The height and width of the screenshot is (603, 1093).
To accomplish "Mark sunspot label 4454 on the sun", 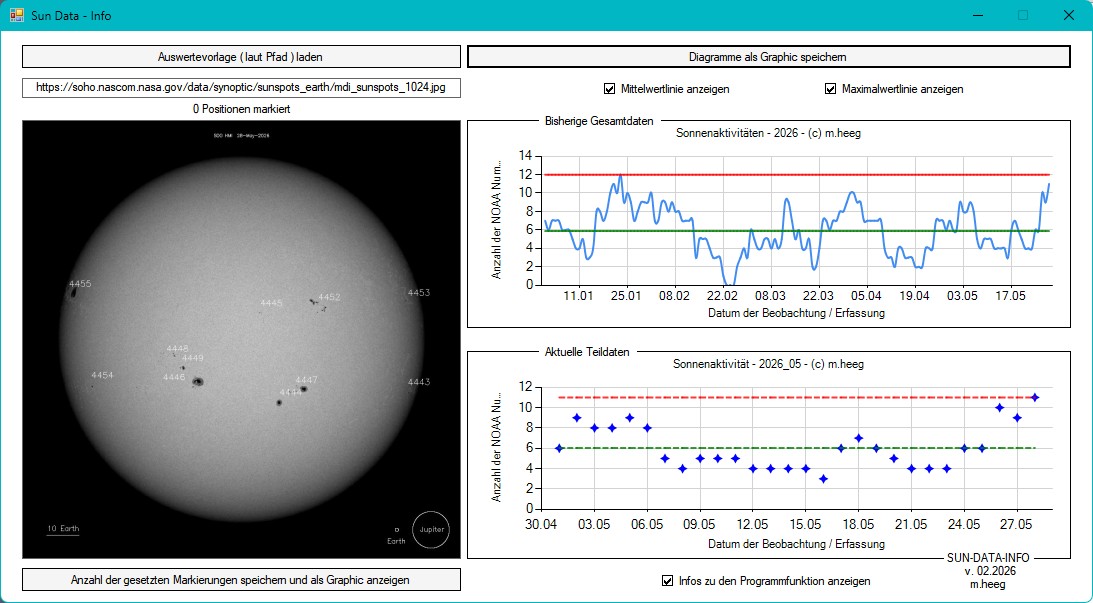I will tap(102, 375).
